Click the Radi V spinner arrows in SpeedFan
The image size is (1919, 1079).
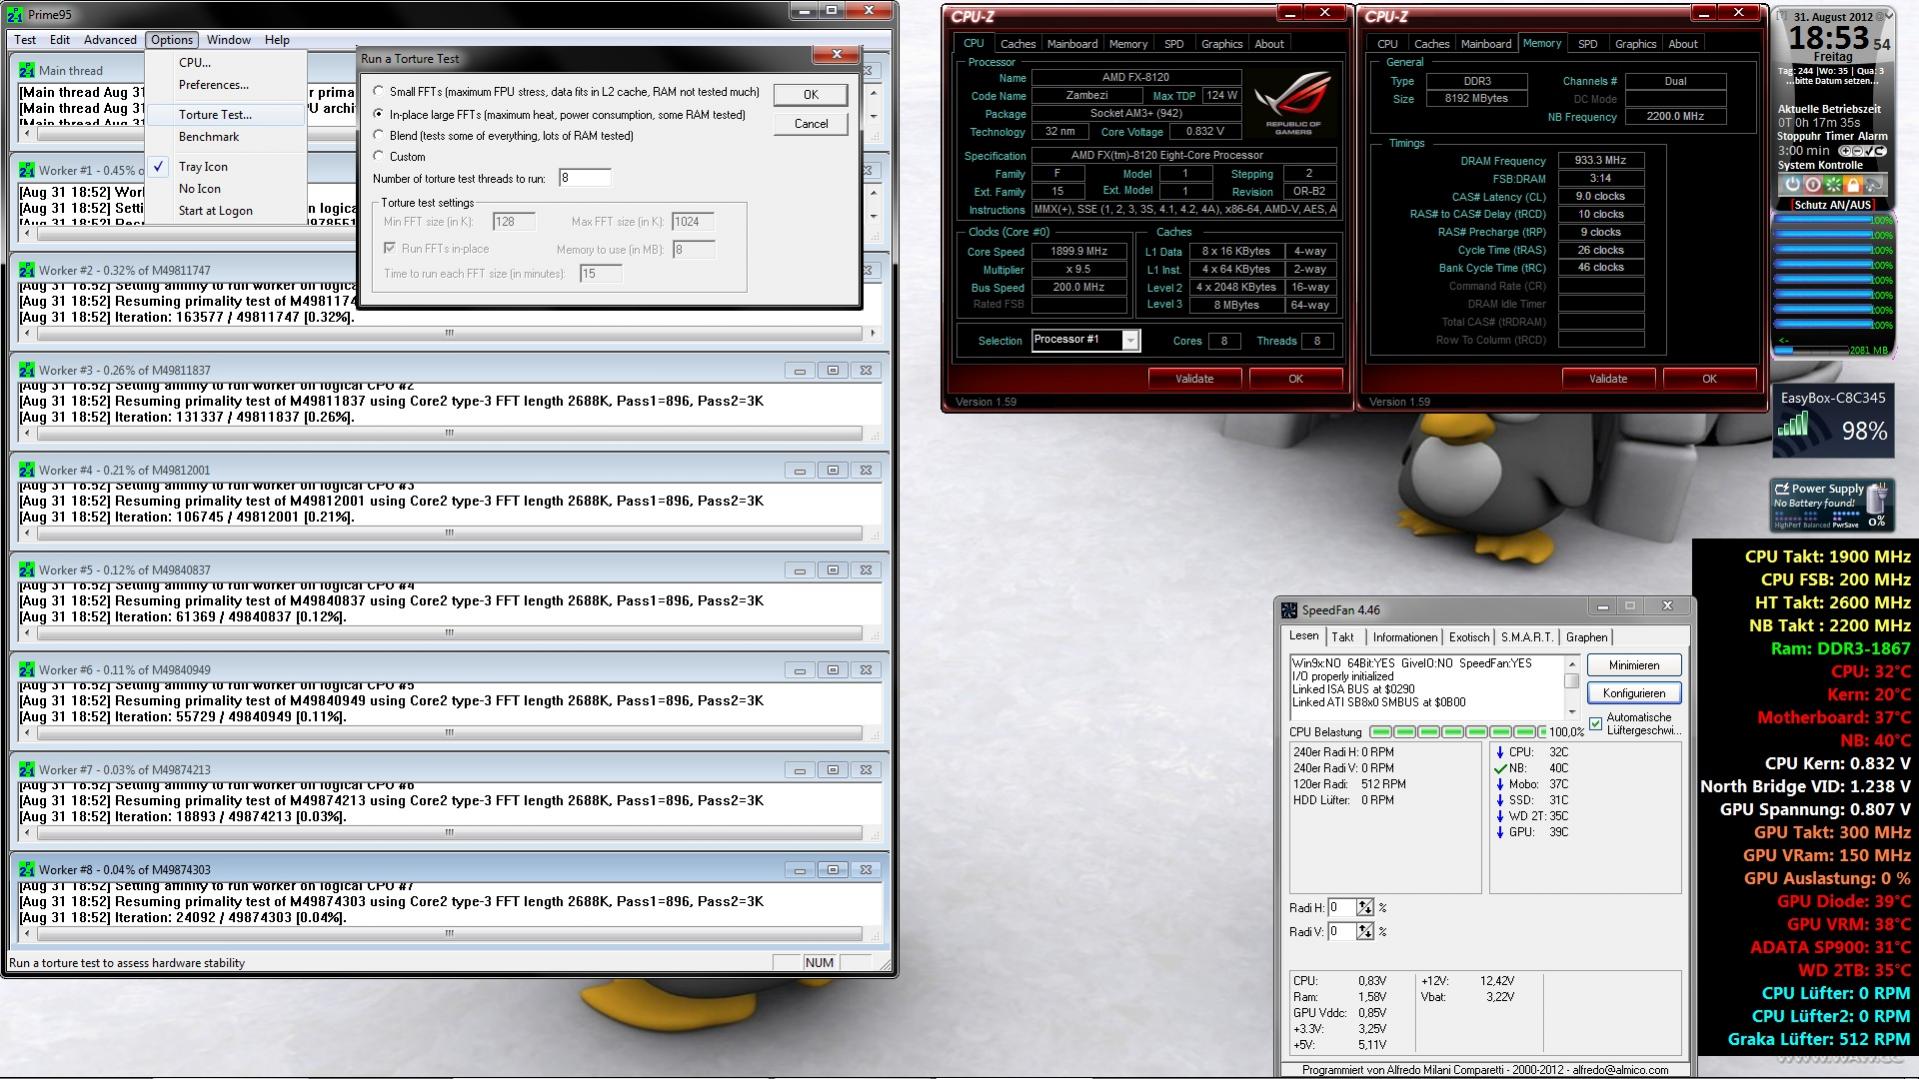pyautogui.click(x=1365, y=932)
